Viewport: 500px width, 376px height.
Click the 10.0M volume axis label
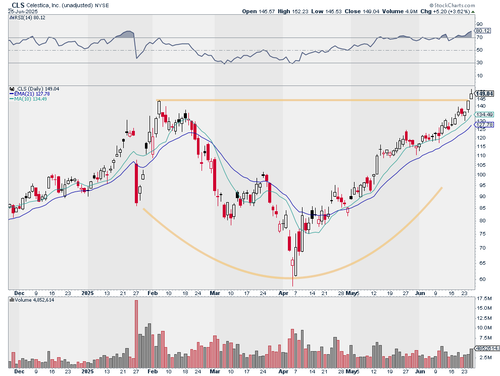[x=484, y=328]
